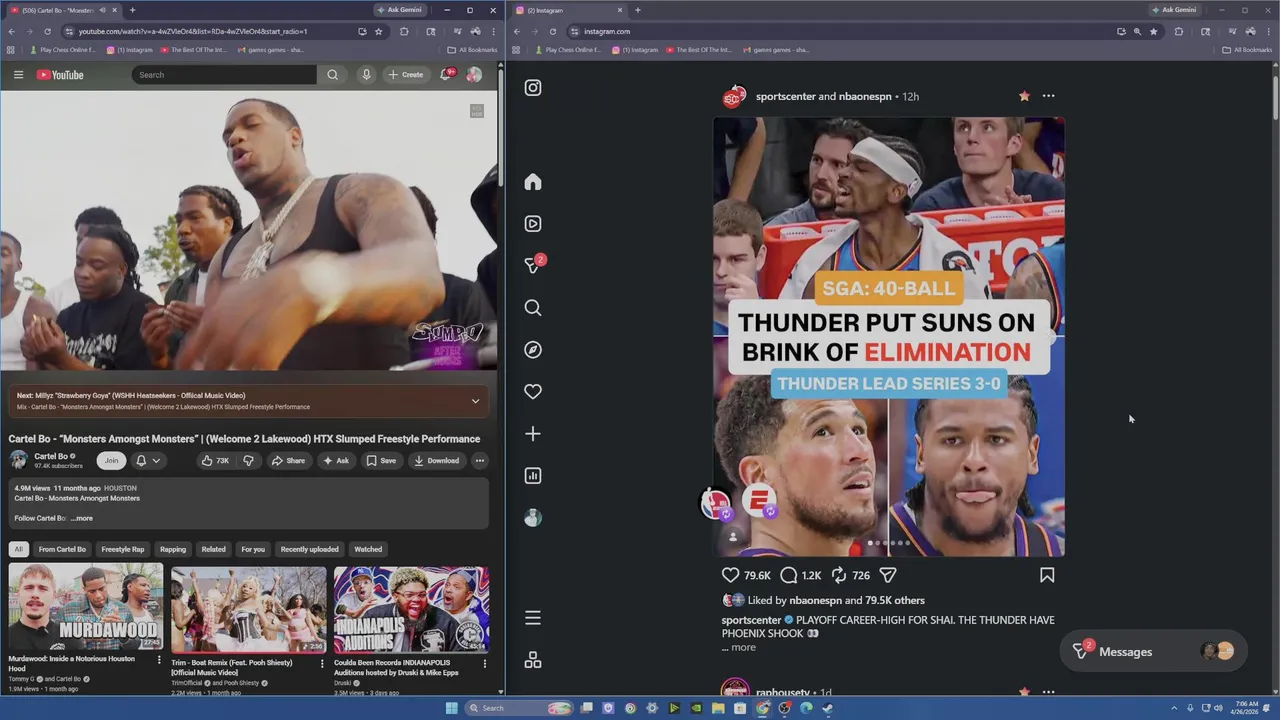Select the 'Watched' filter chip
The width and height of the screenshot is (1280, 720).
(x=368, y=549)
